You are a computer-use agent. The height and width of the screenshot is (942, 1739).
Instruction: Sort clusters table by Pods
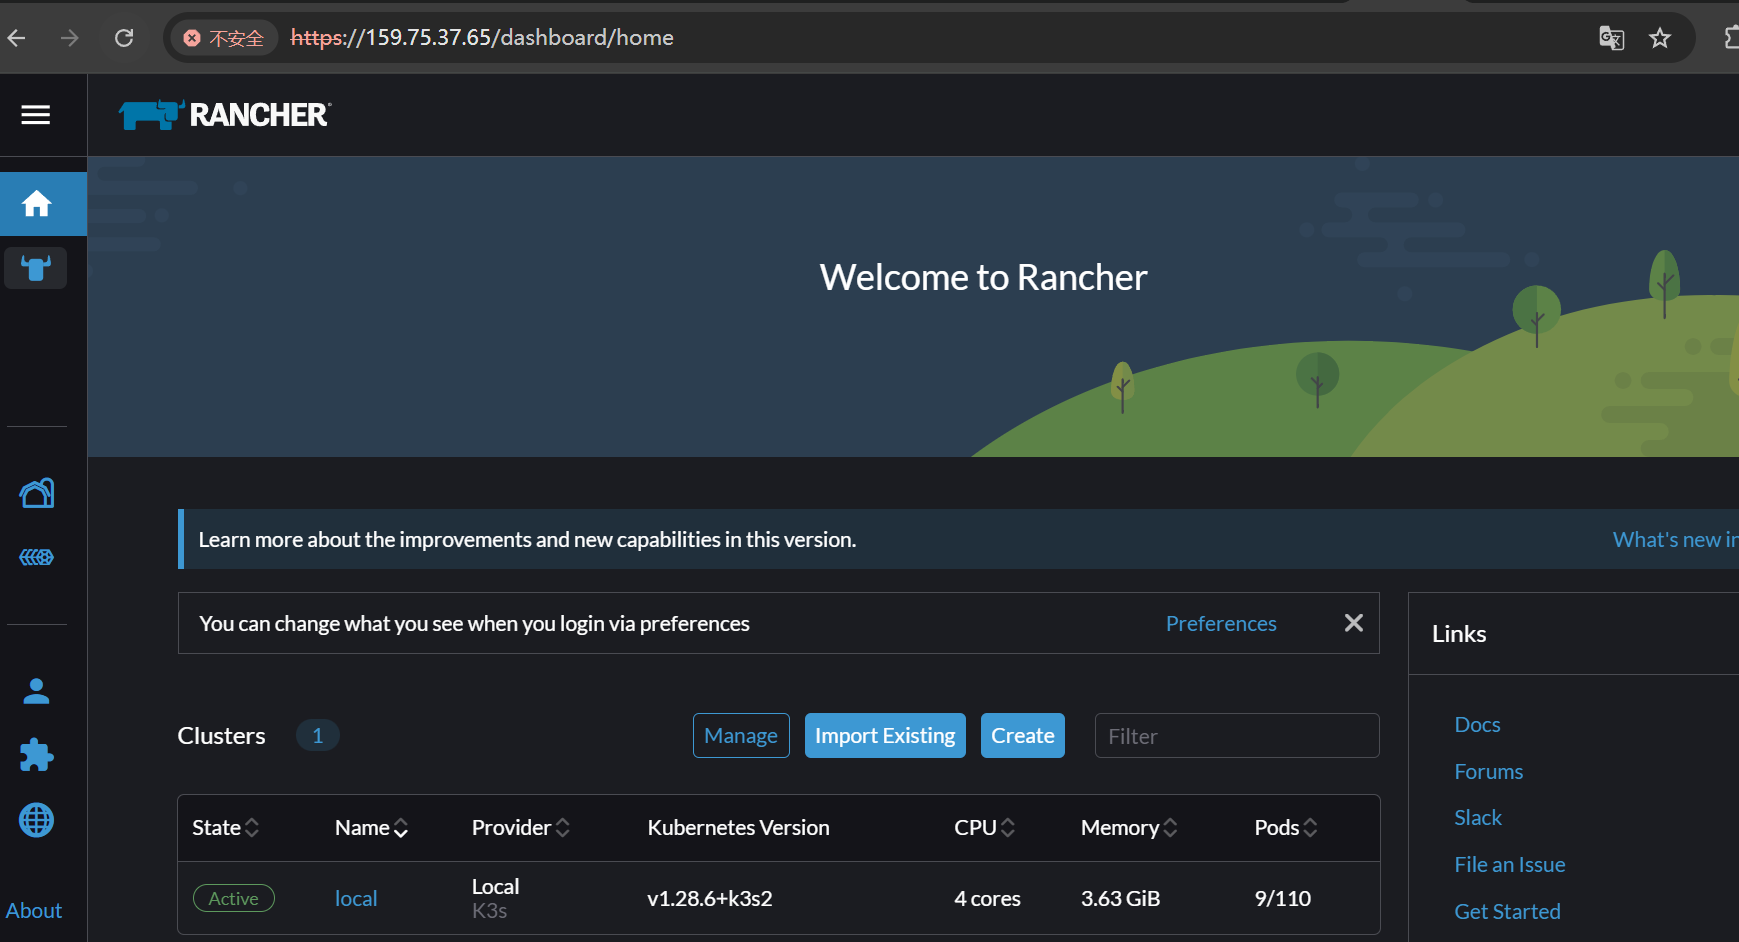click(1285, 828)
